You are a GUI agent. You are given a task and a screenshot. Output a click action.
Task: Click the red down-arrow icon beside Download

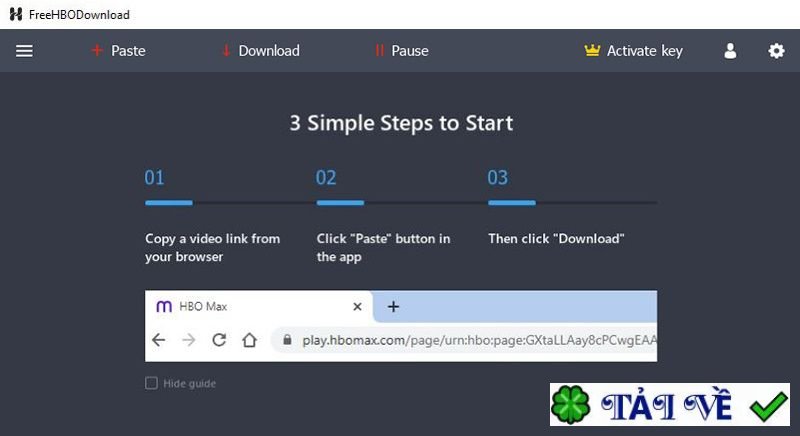(226, 50)
